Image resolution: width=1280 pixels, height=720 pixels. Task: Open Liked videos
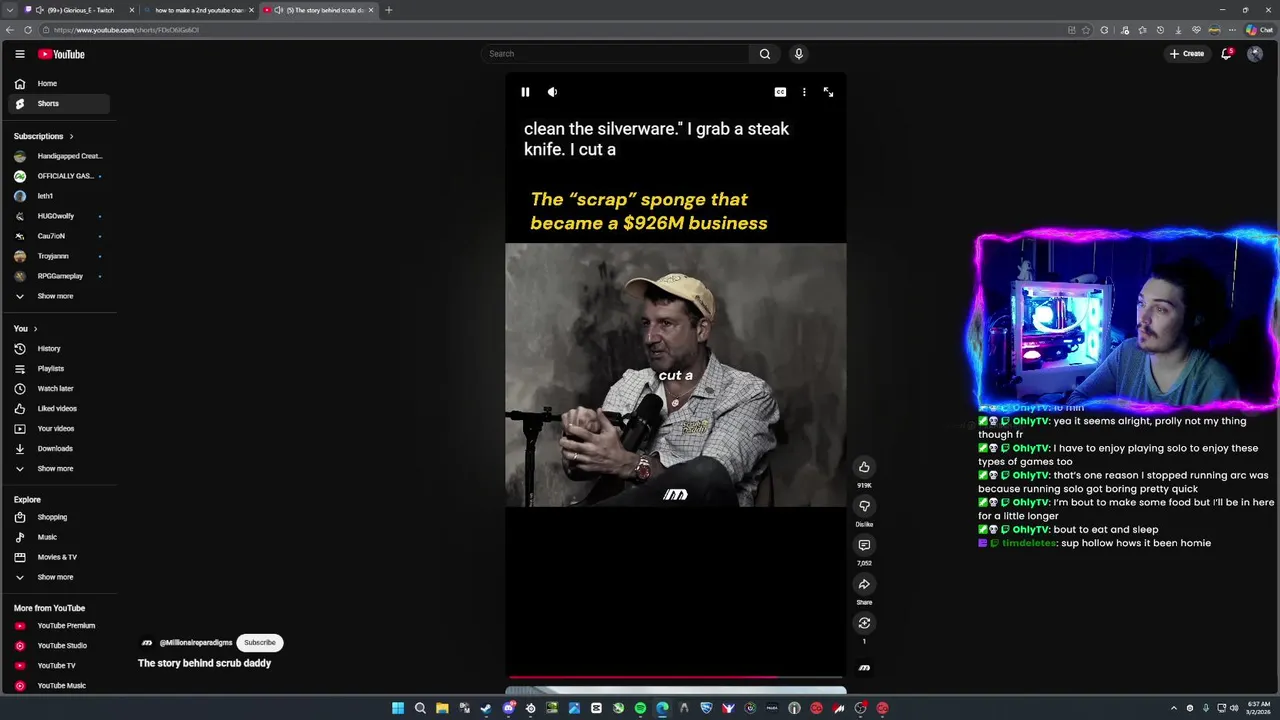59,409
